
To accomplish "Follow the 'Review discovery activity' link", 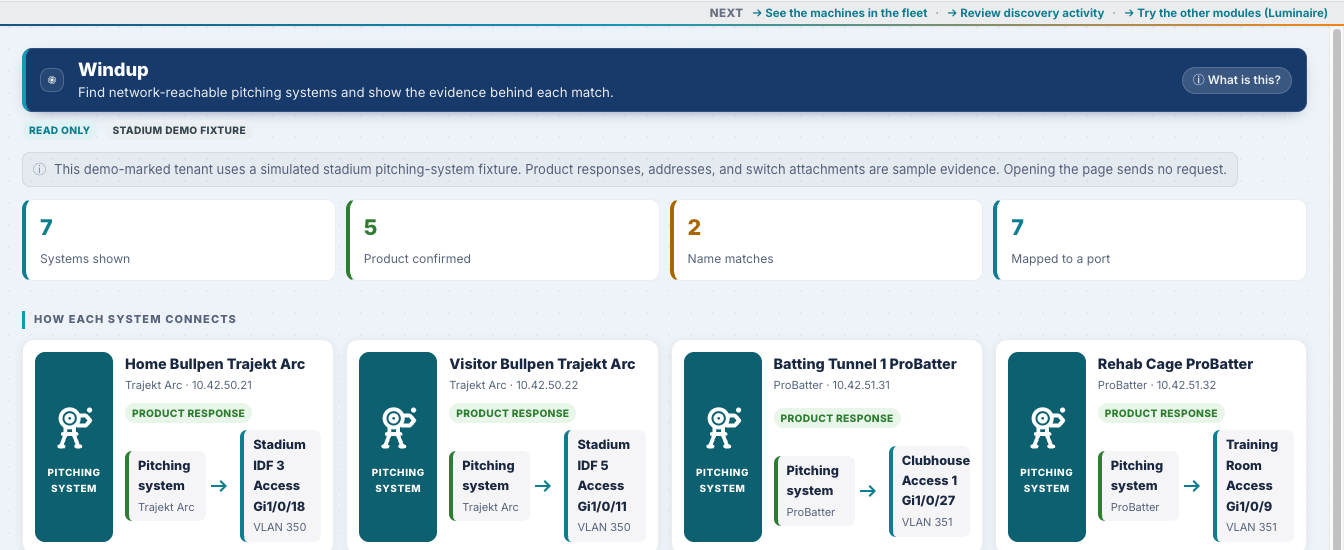I will [x=1025, y=13].
